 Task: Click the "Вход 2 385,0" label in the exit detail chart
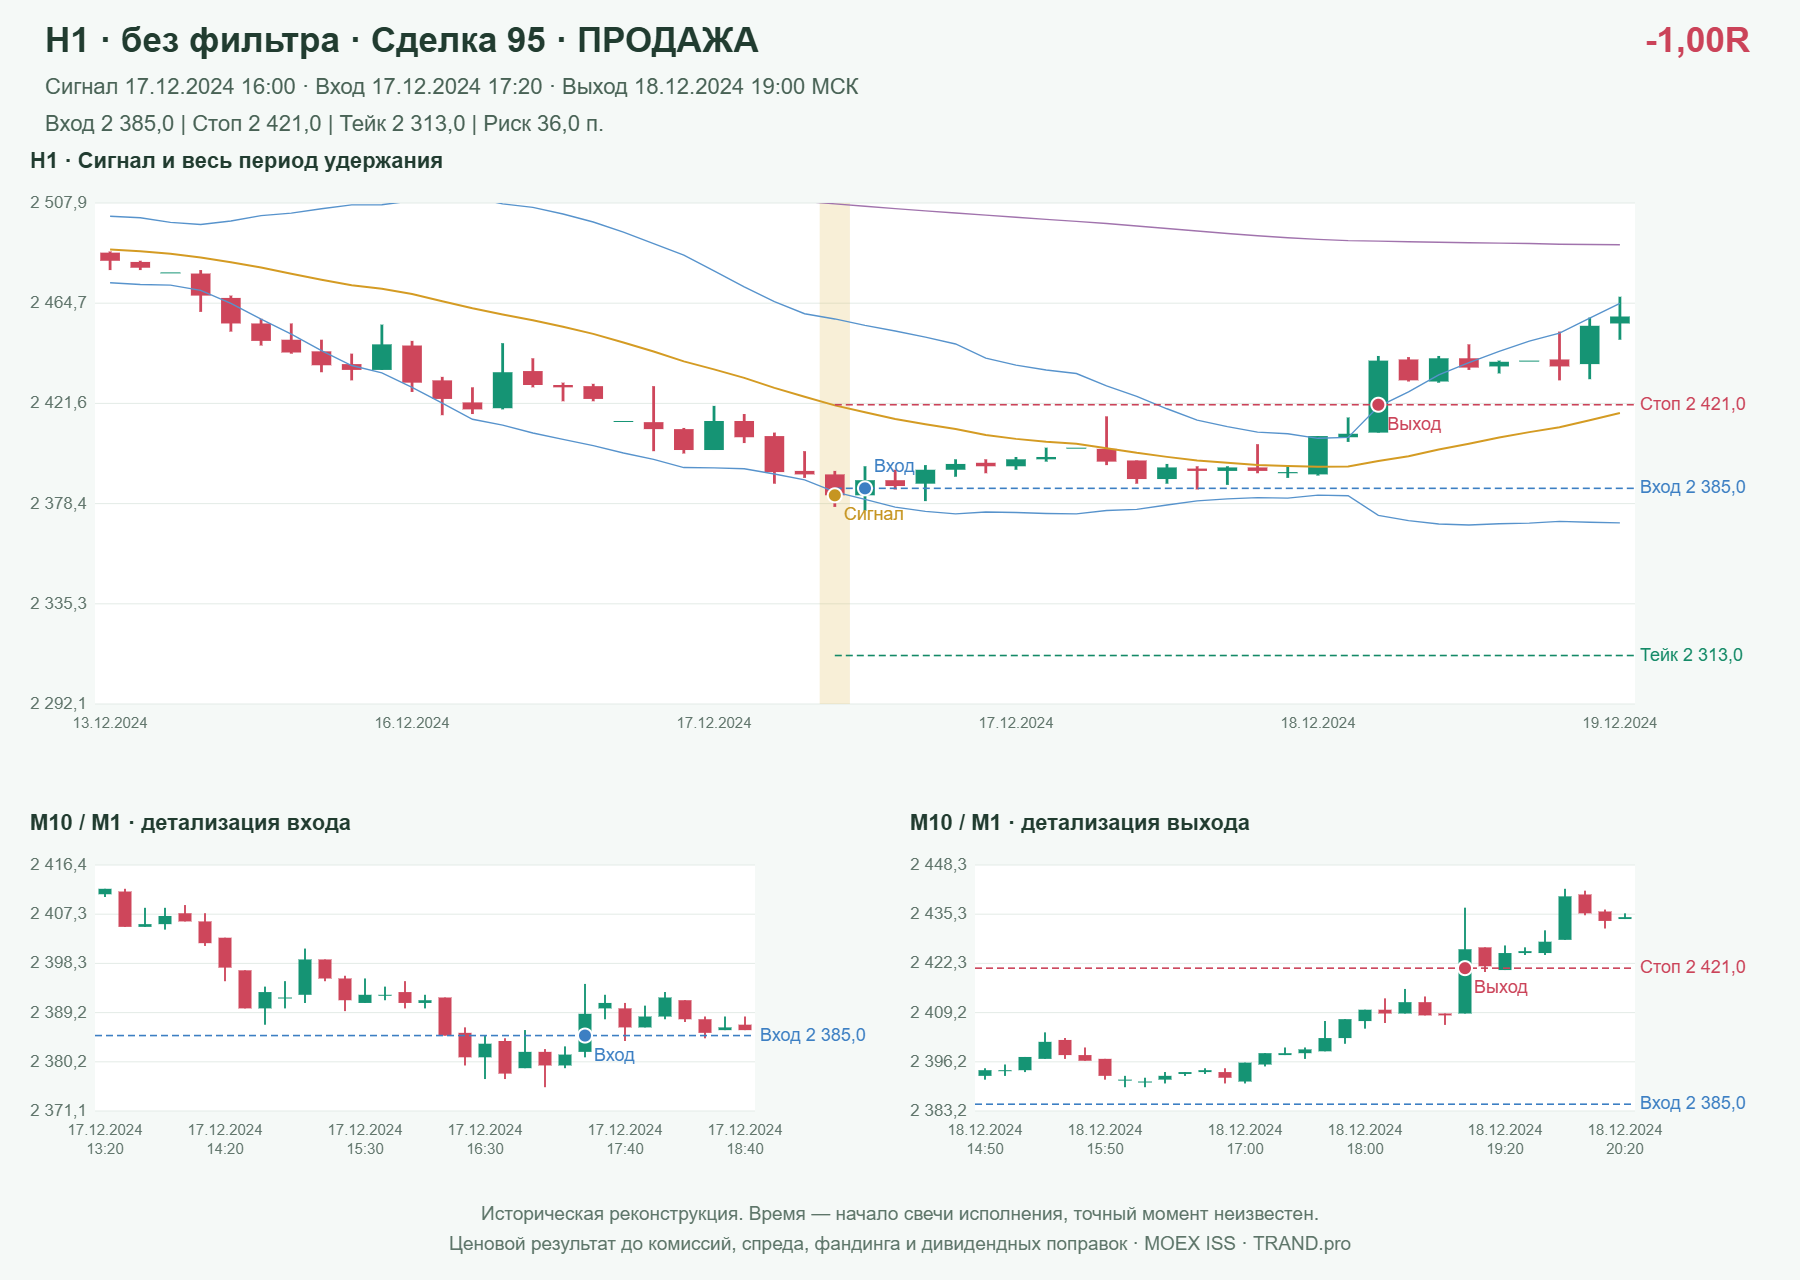tap(1693, 1103)
